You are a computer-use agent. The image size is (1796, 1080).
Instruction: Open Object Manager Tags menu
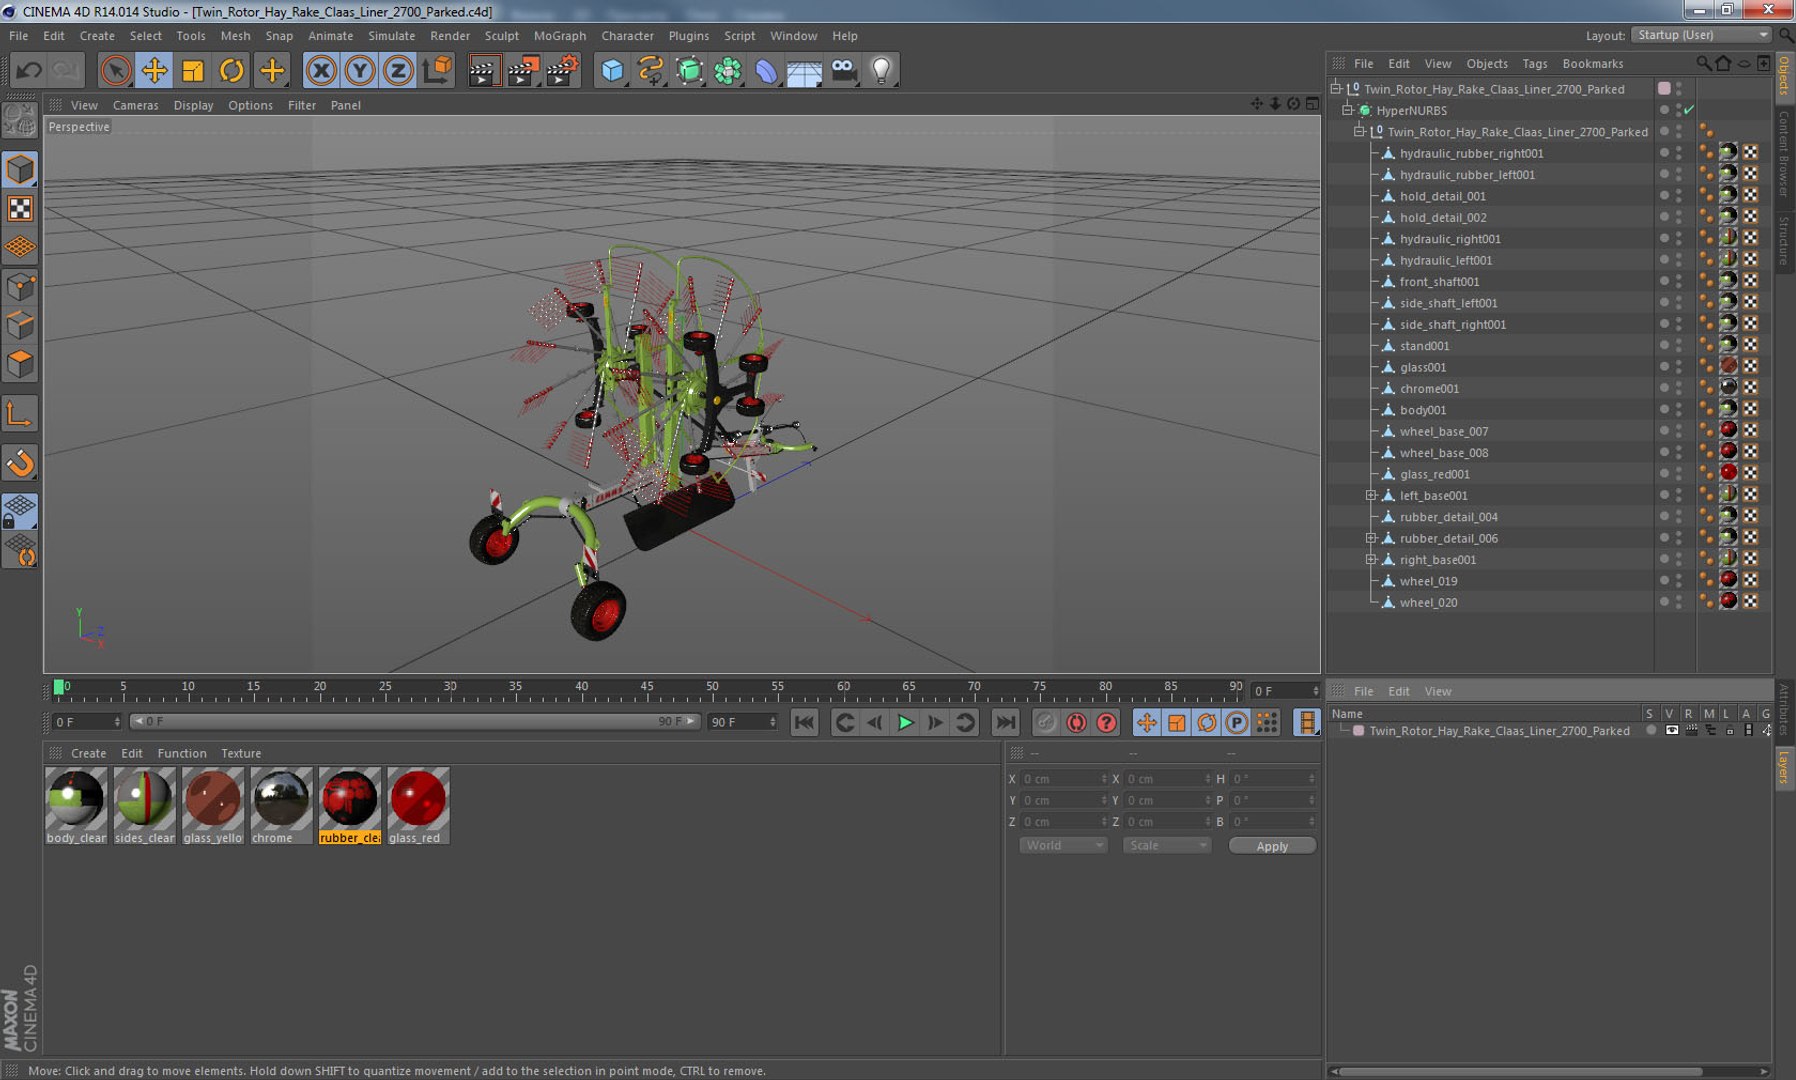tap(1534, 63)
